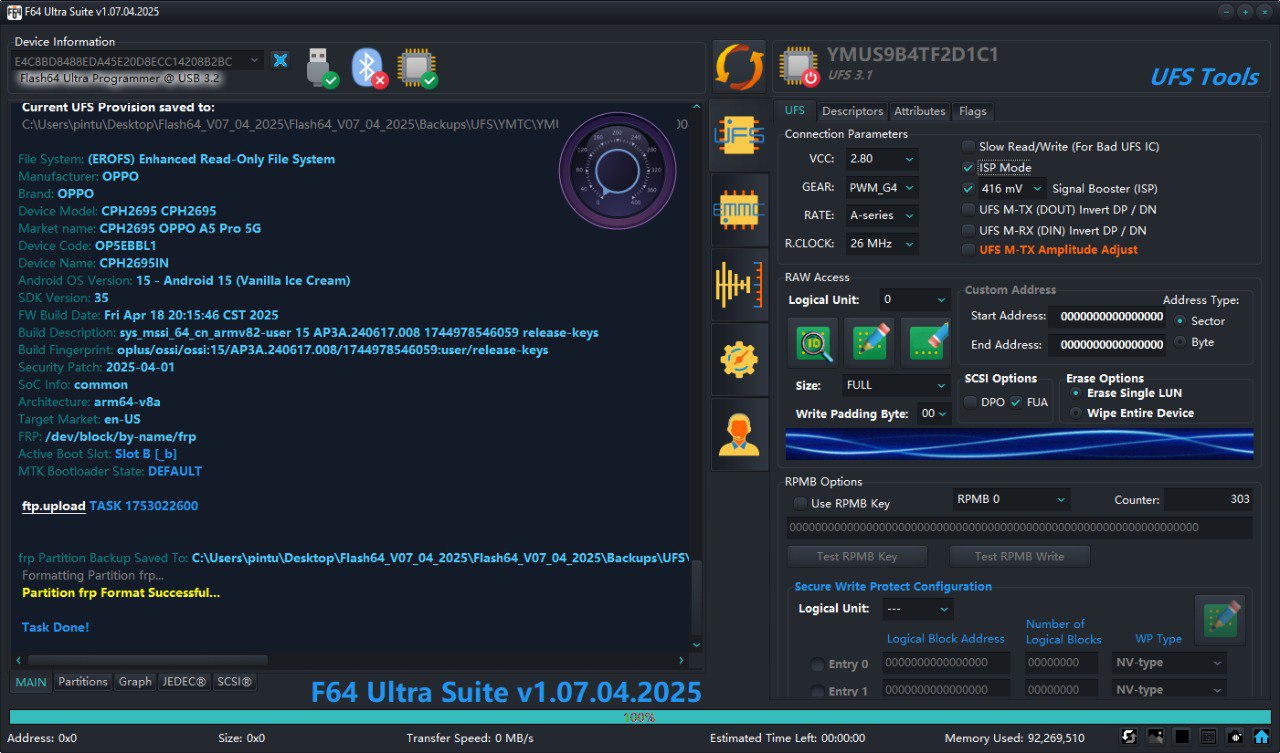The height and width of the screenshot is (753, 1280).
Task: Click the calculator icon in status bar
Action: (x=1208, y=737)
